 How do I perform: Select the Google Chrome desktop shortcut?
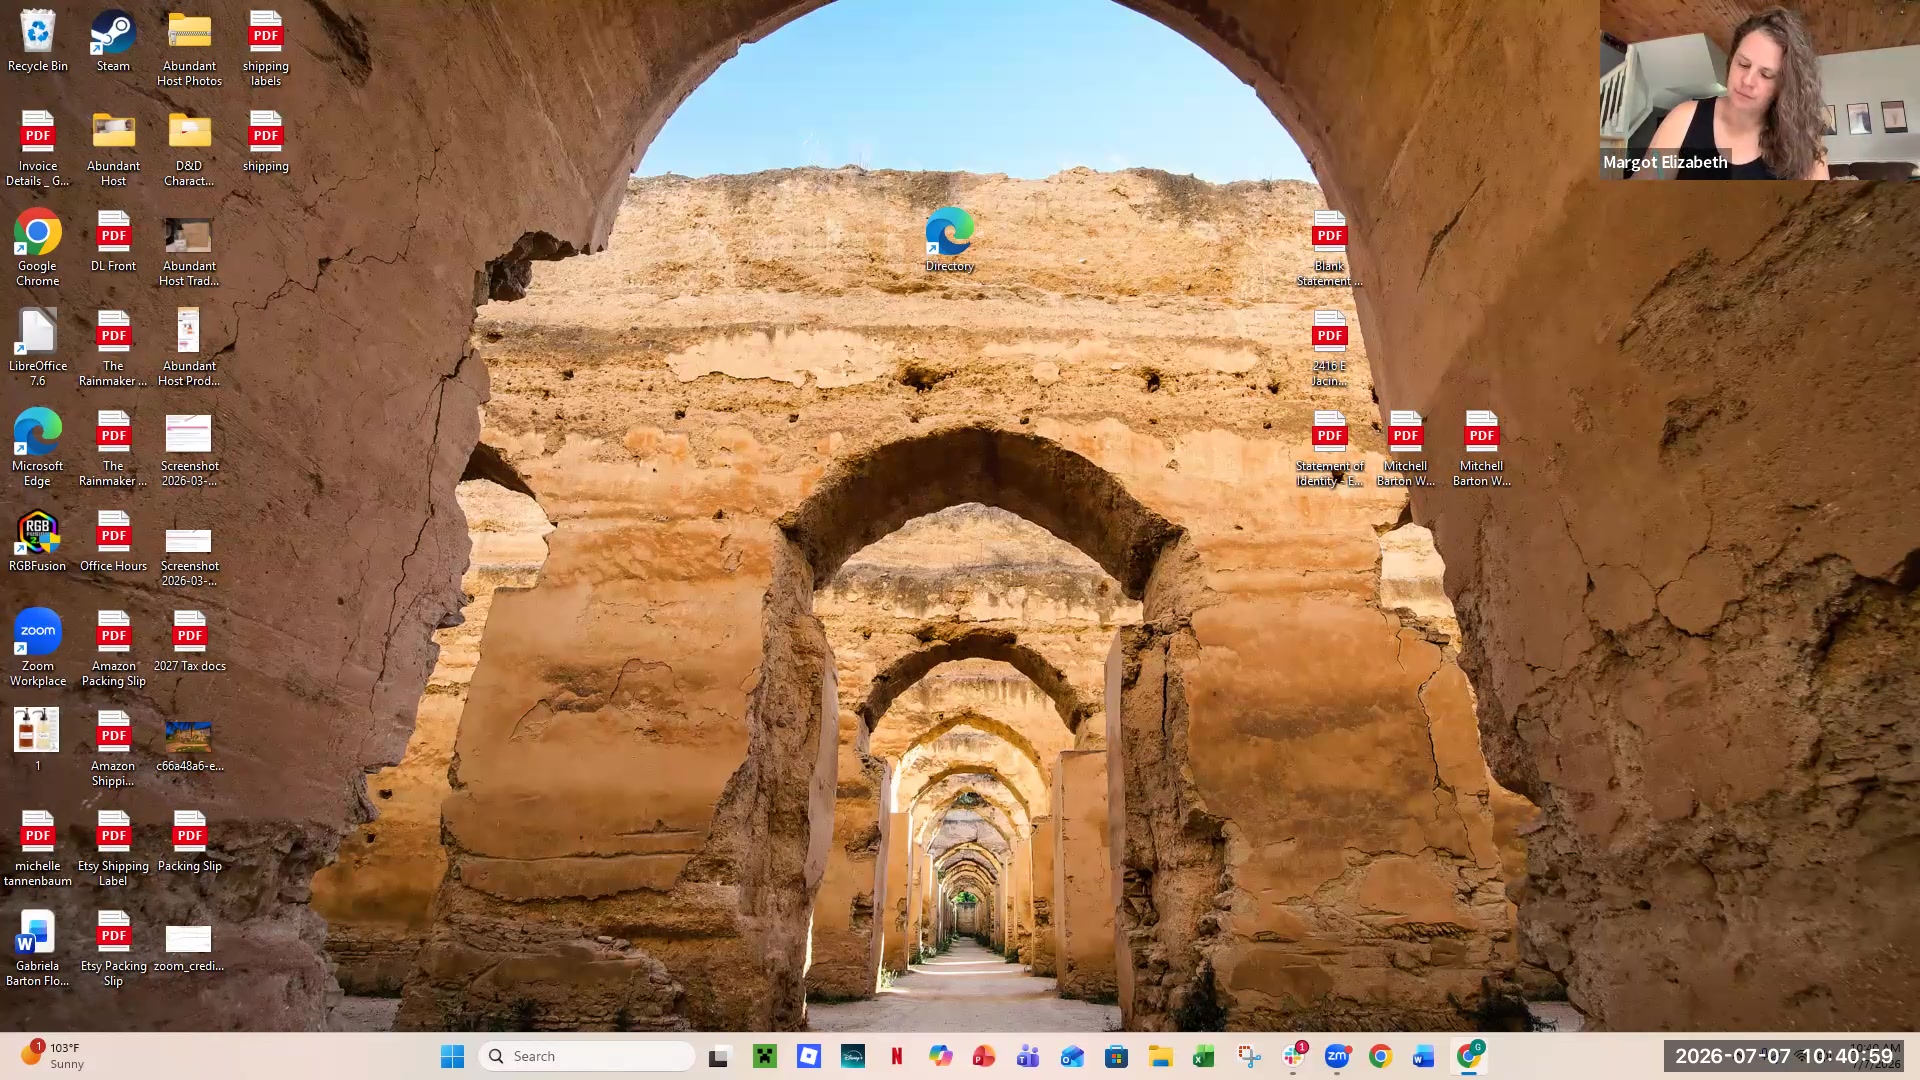click(38, 249)
